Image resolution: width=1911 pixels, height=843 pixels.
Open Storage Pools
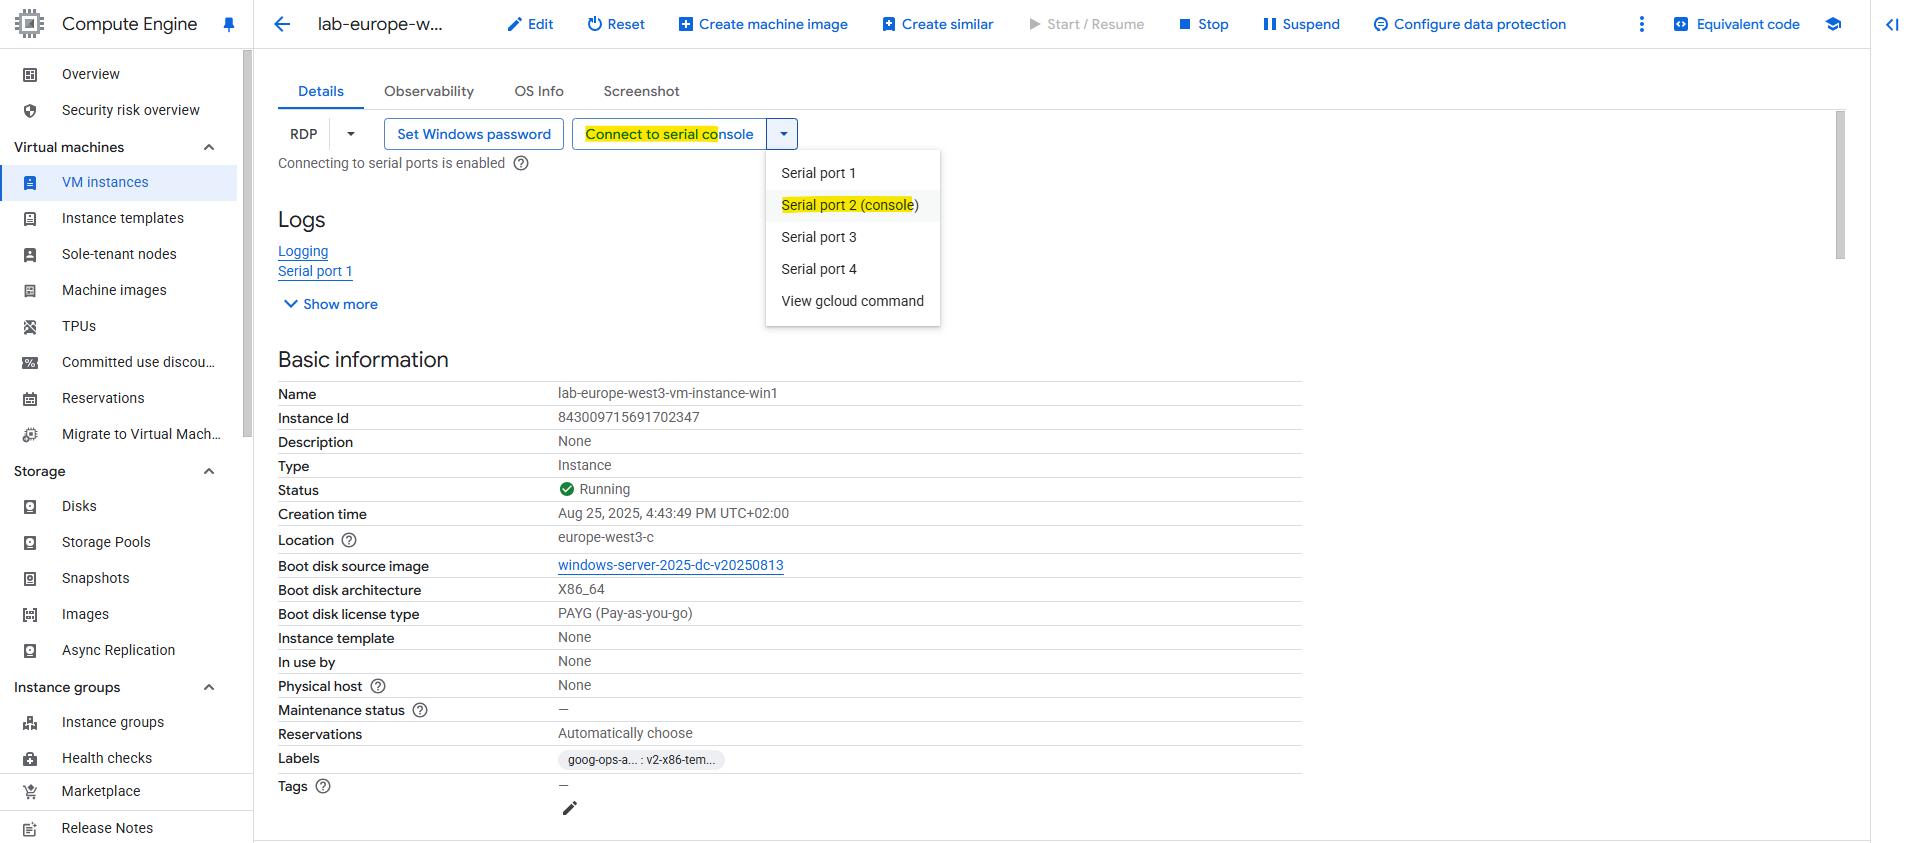pos(118,542)
